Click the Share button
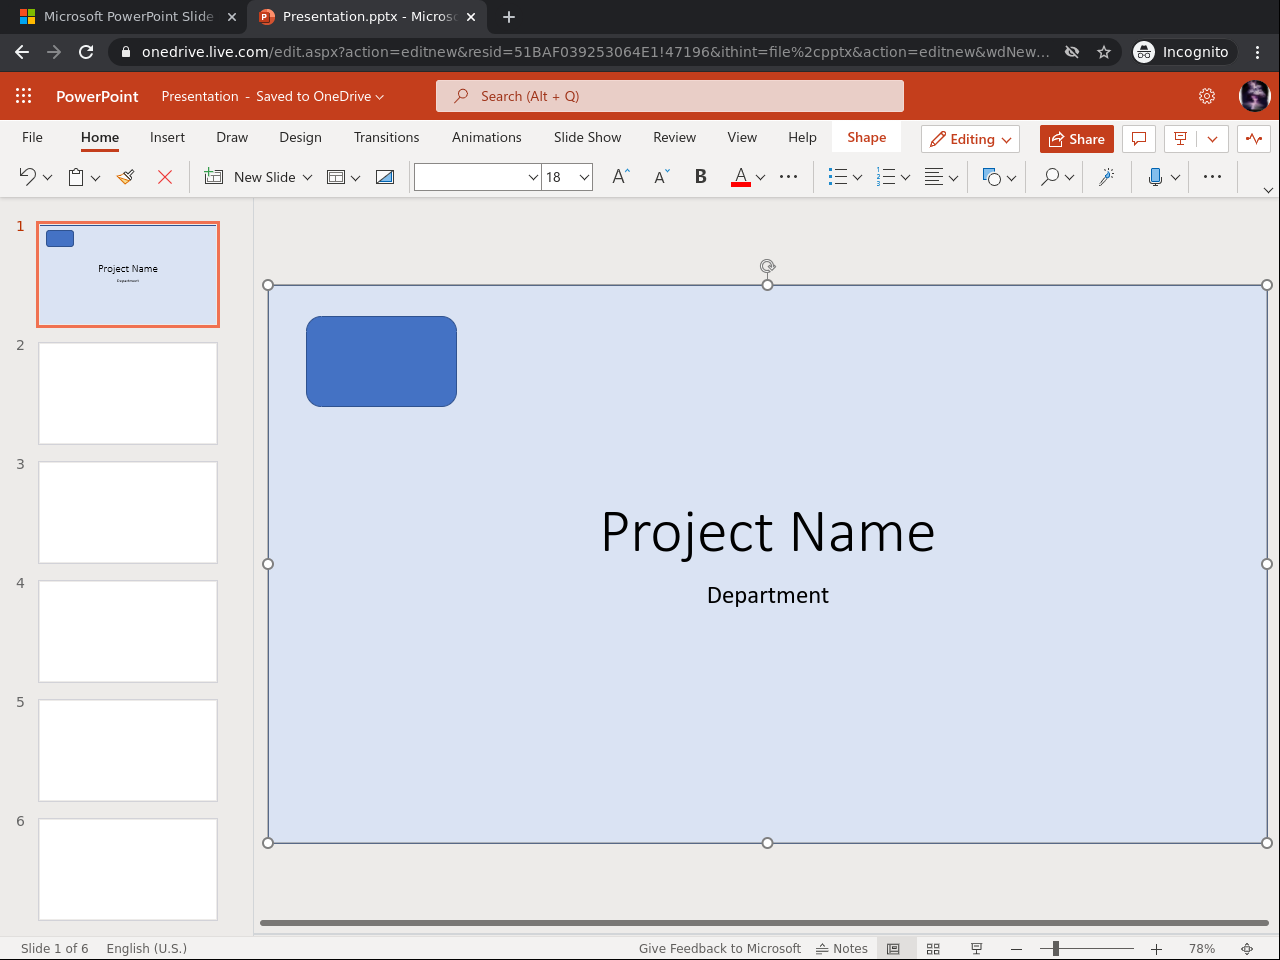1280x960 pixels. coord(1076,139)
